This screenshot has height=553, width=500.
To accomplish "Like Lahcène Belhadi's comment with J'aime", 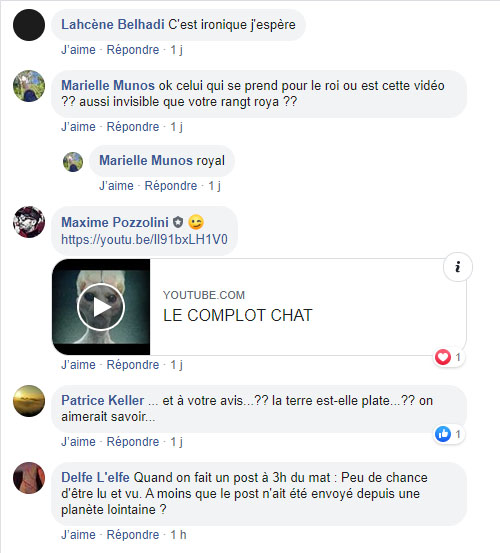I will 78,50.
